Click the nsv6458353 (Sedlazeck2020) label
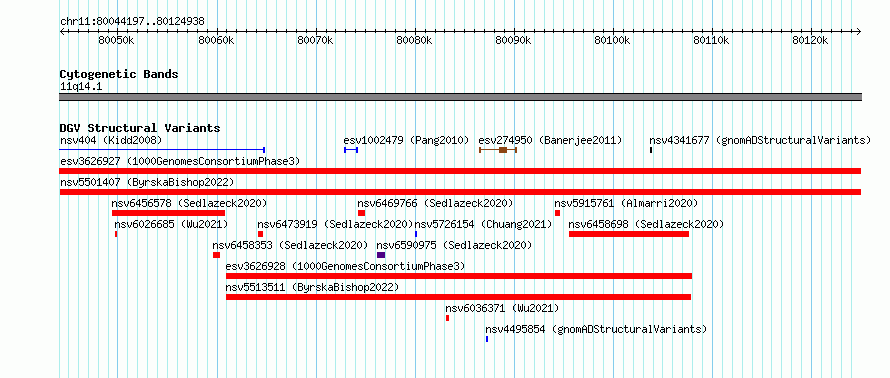This screenshot has width=890, height=378. click(x=290, y=245)
